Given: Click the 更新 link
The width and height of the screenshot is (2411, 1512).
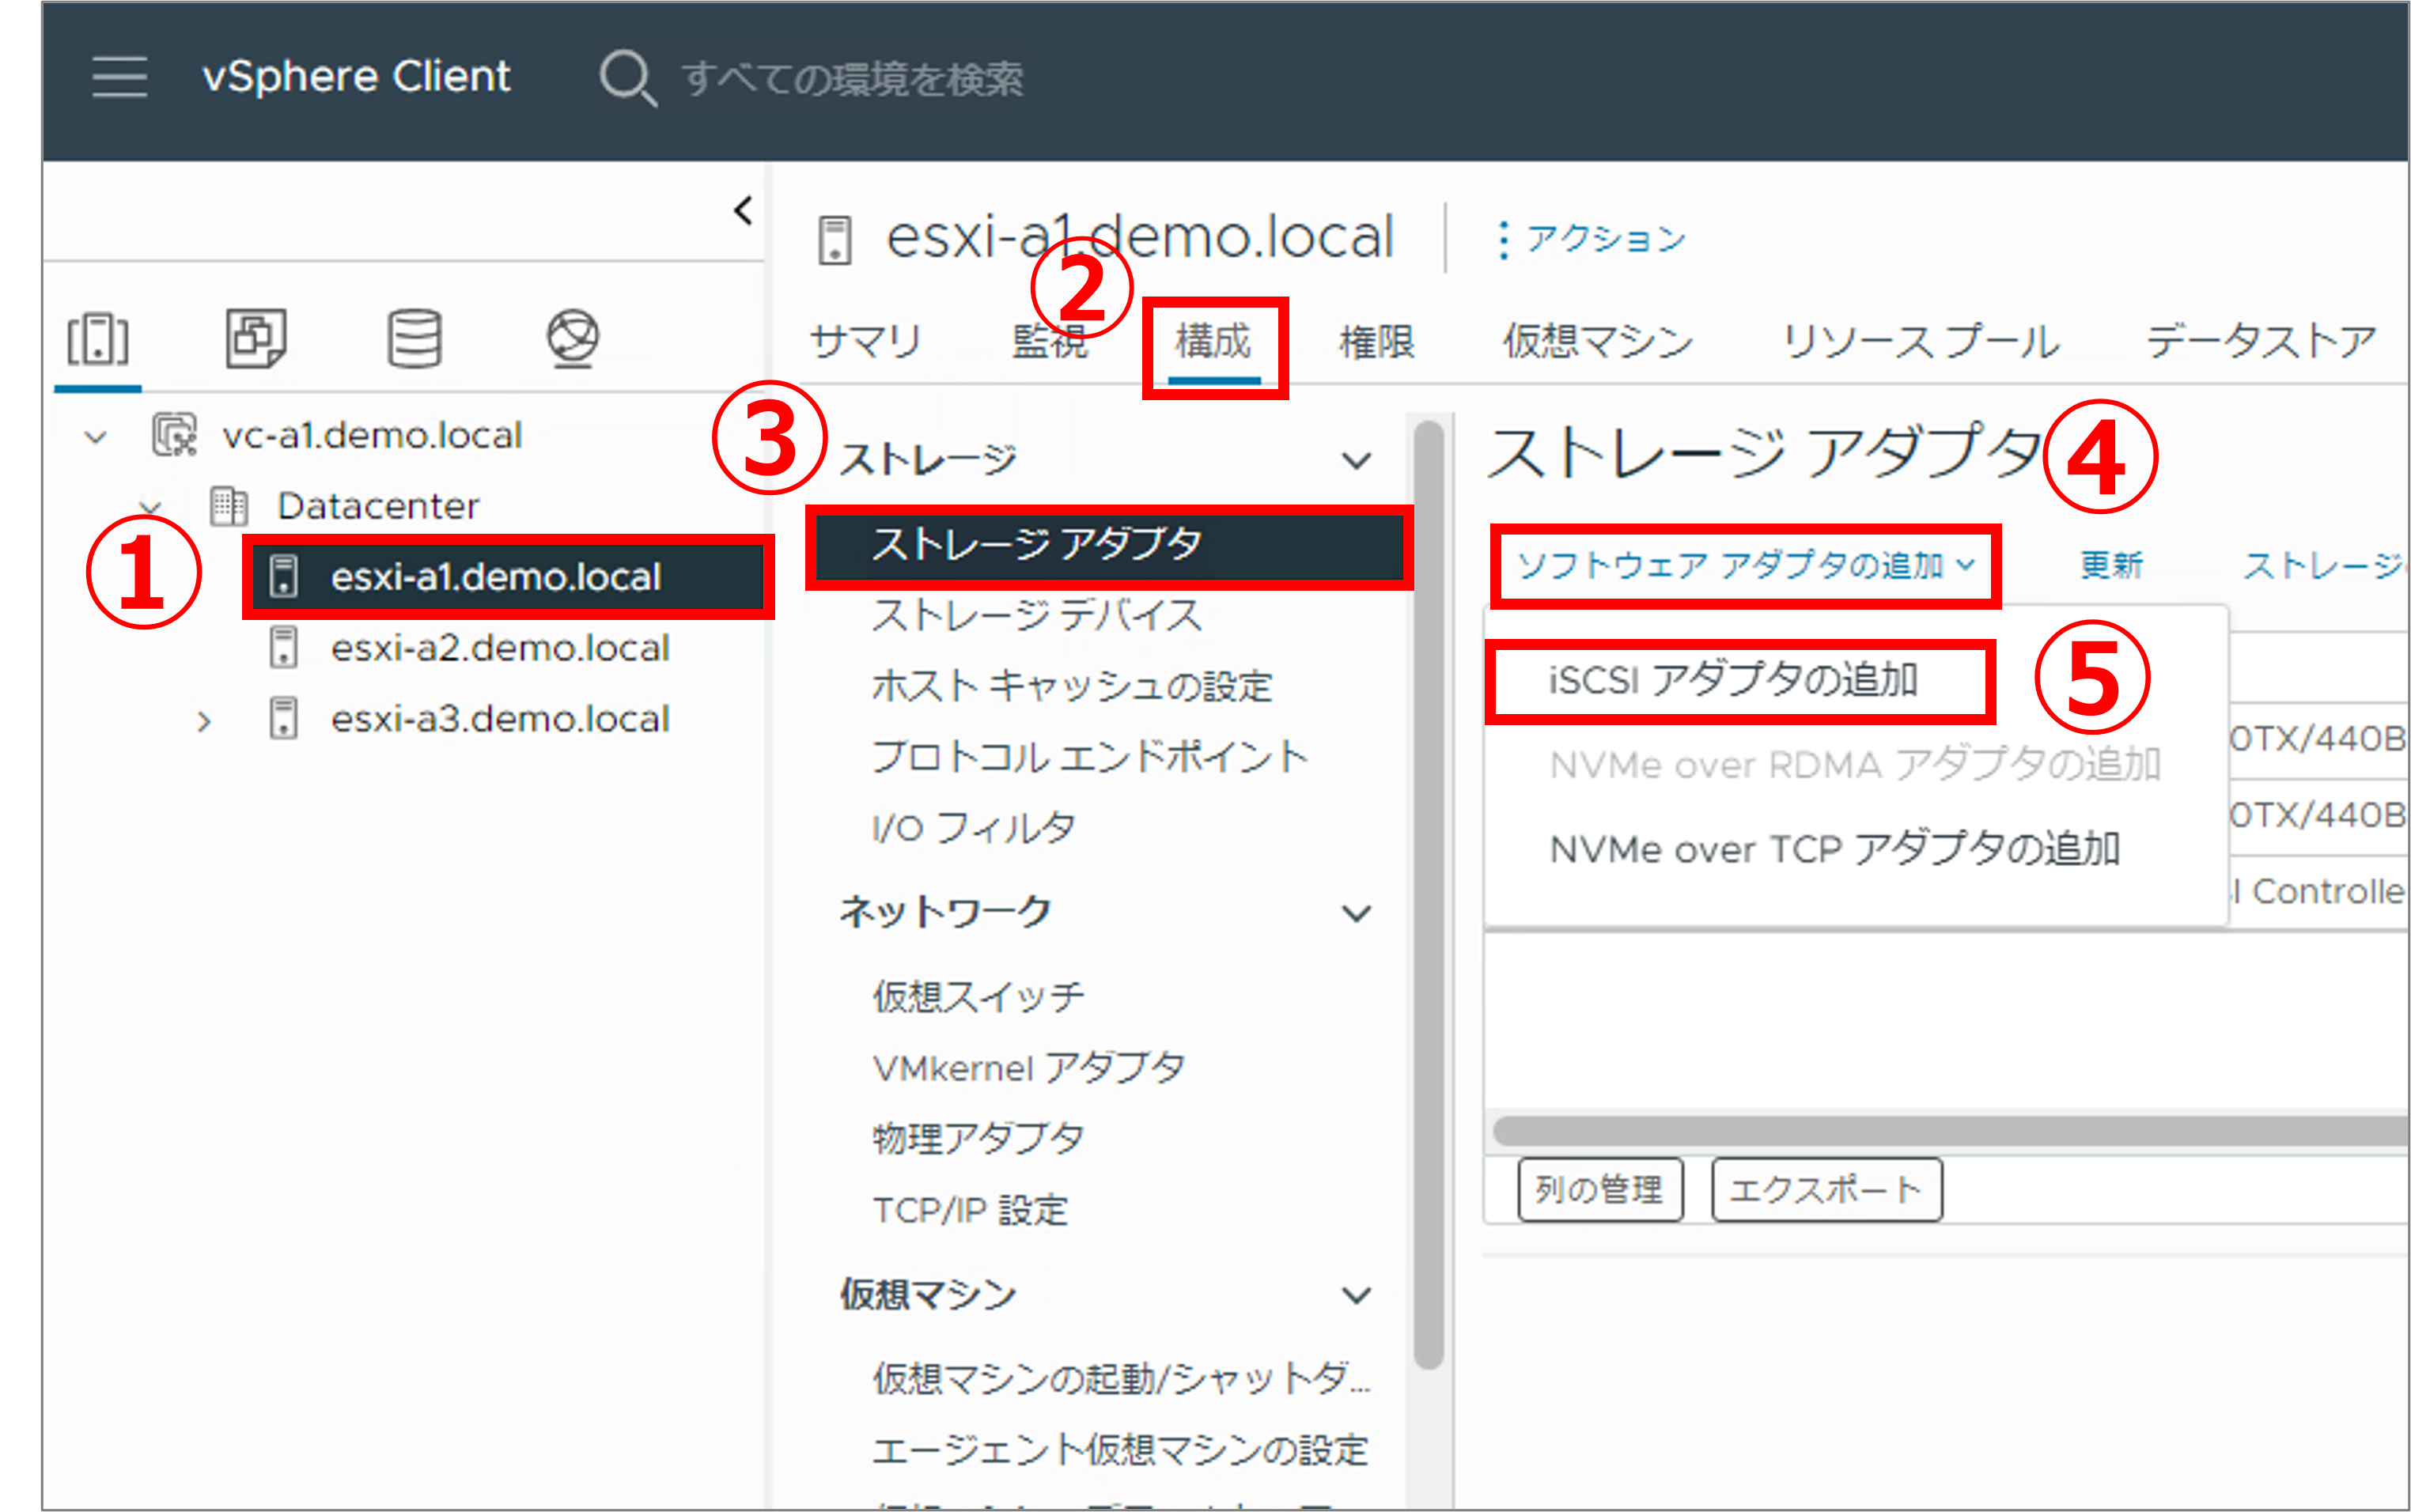Looking at the screenshot, I should pyautogui.click(x=2111, y=566).
